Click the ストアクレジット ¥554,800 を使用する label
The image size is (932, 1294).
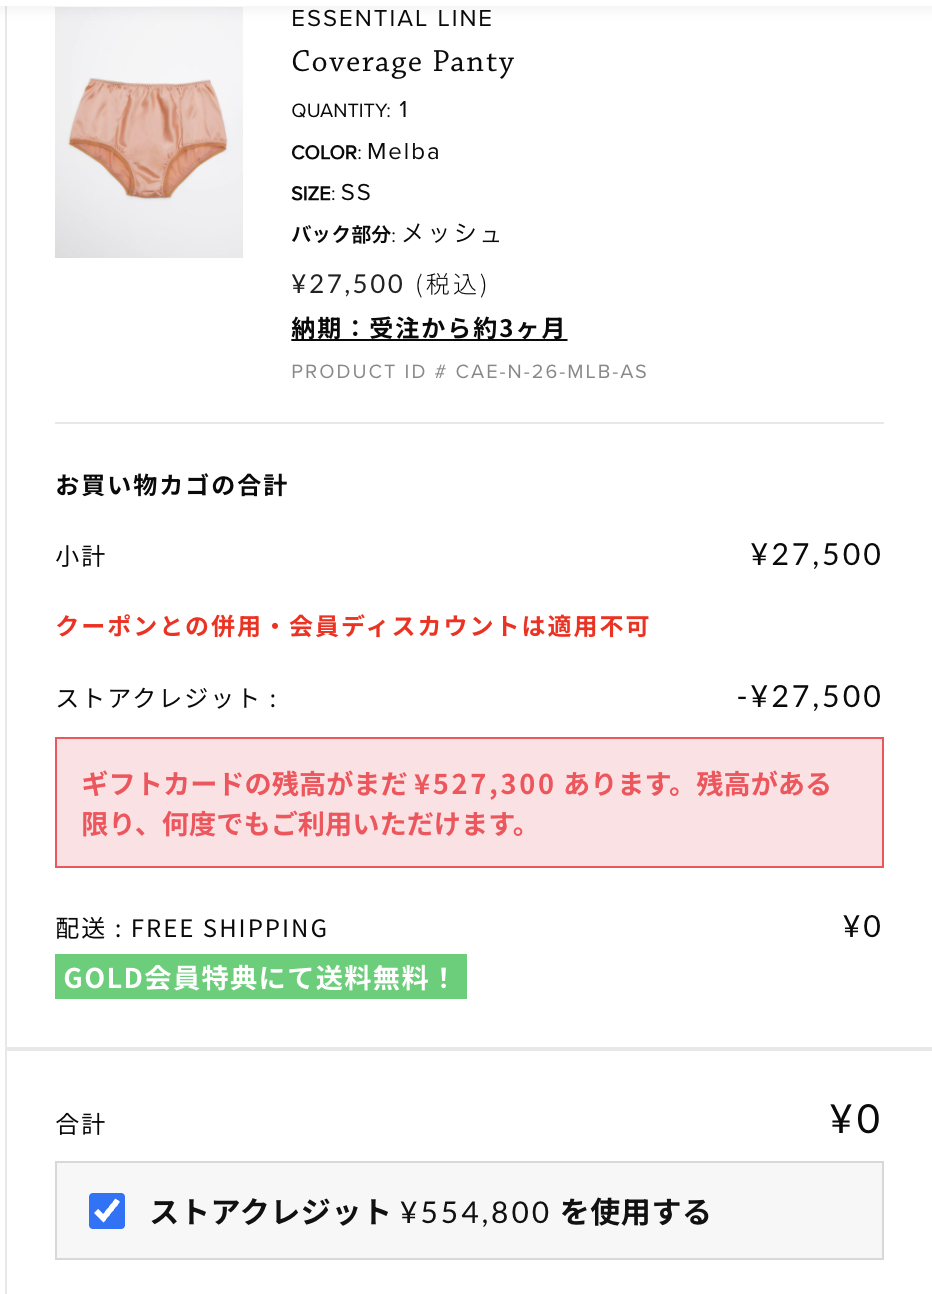pyautogui.click(x=430, y=1212)
